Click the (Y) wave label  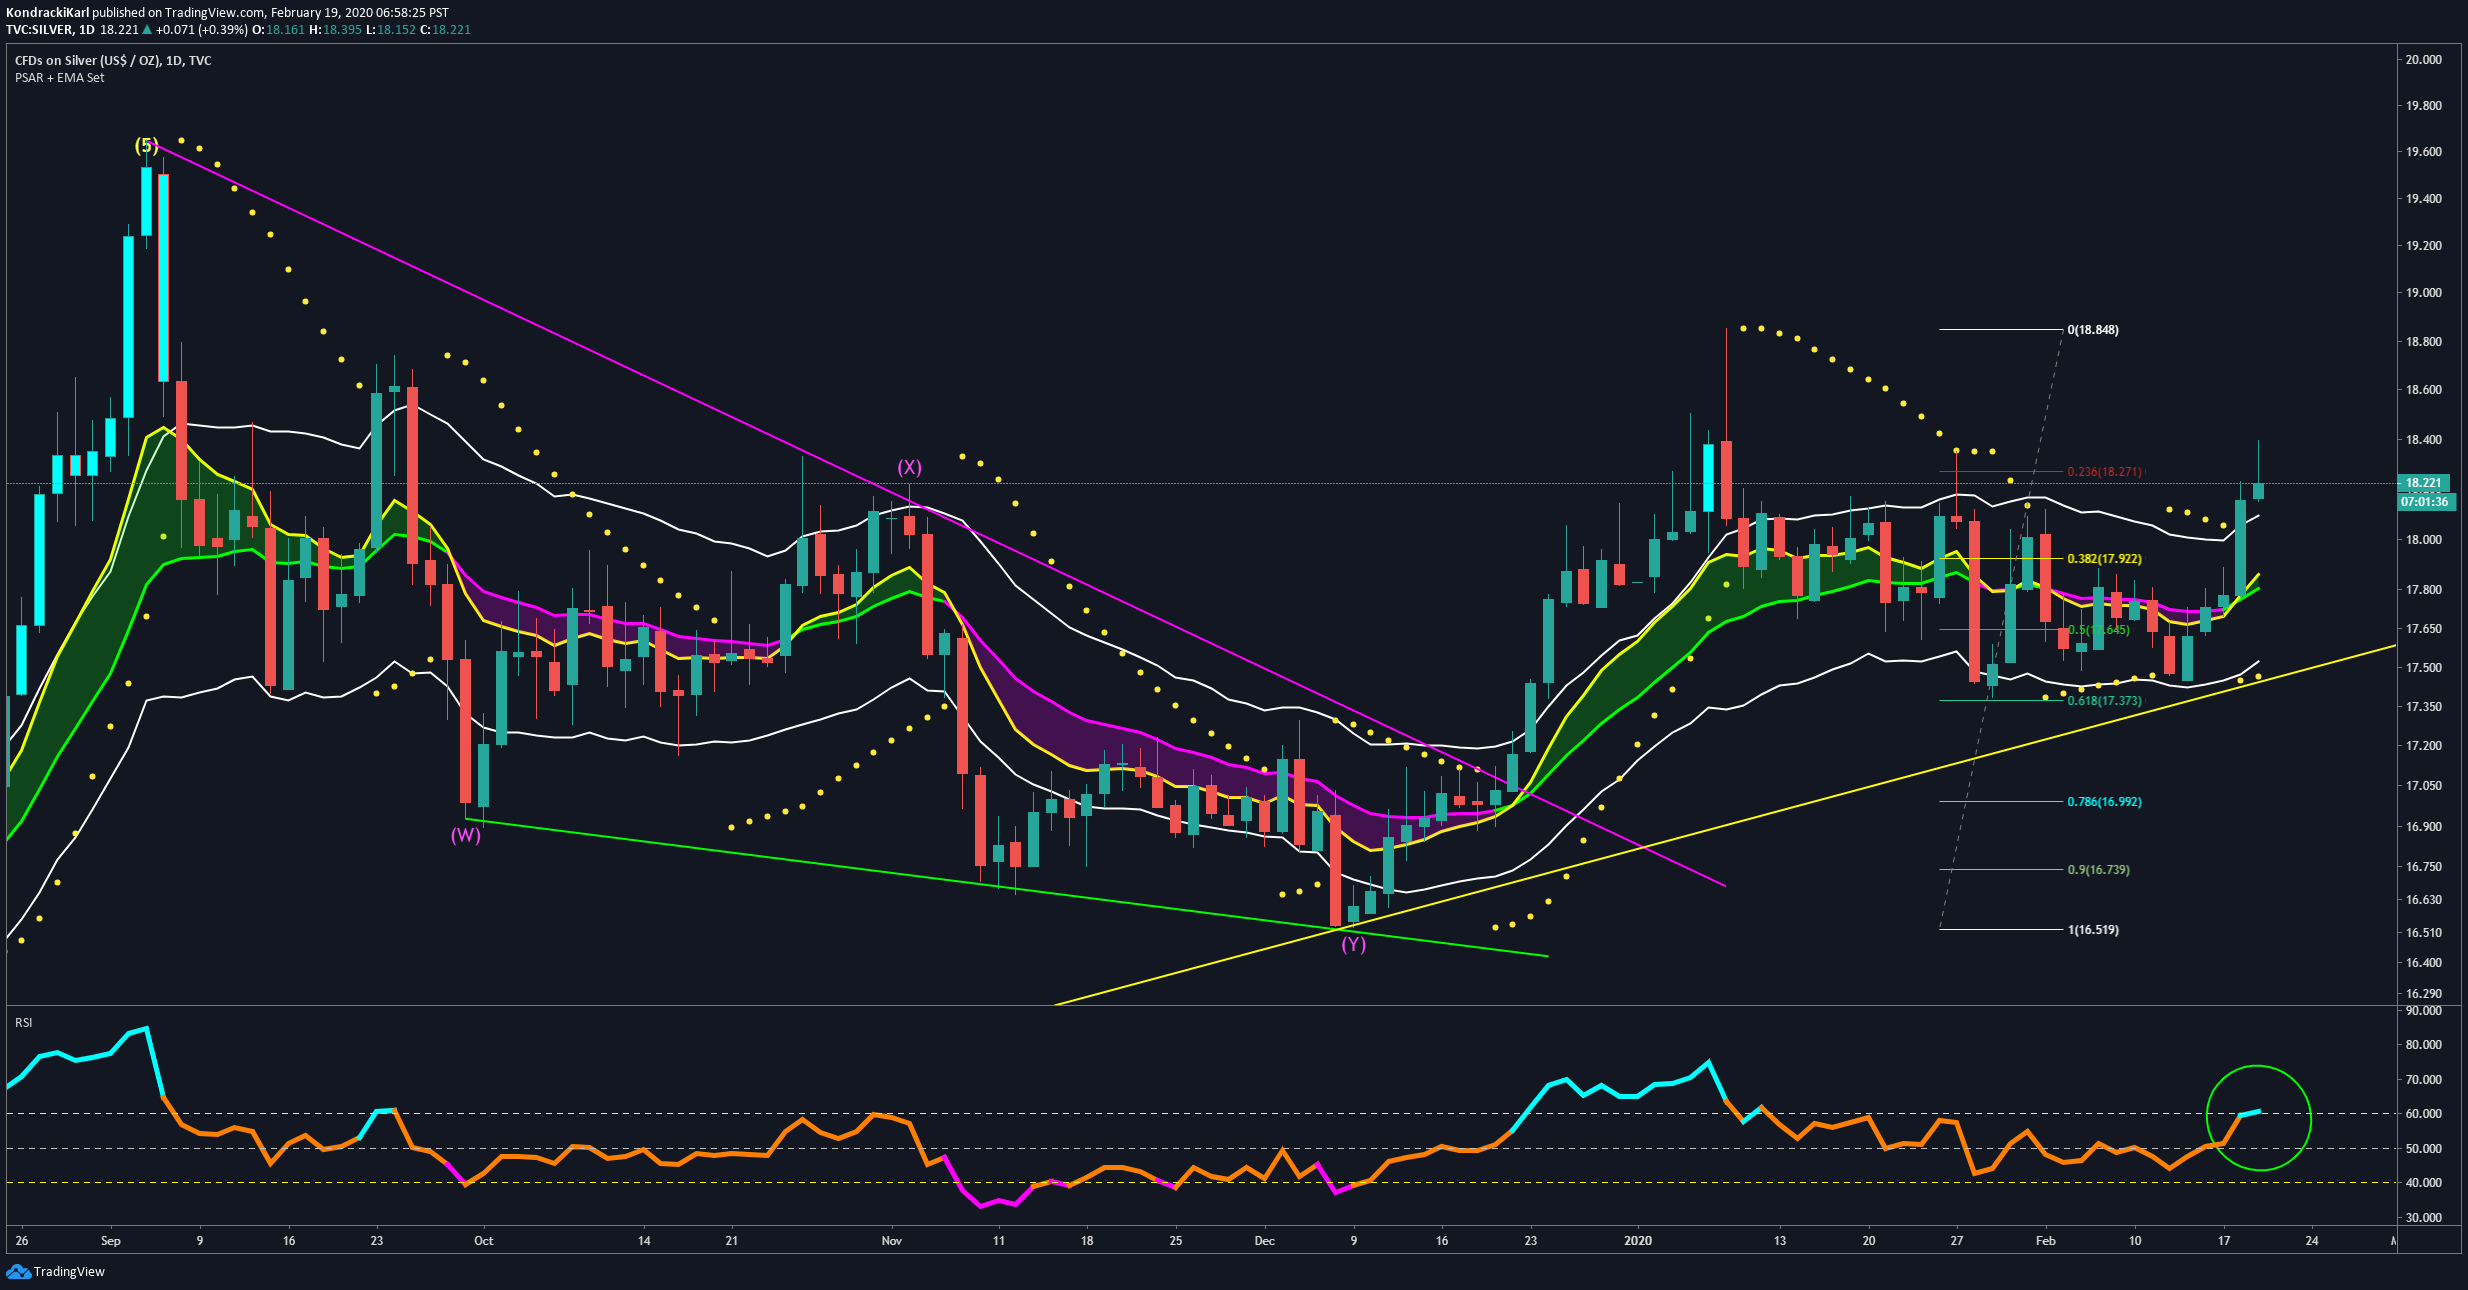(1353, 944)
